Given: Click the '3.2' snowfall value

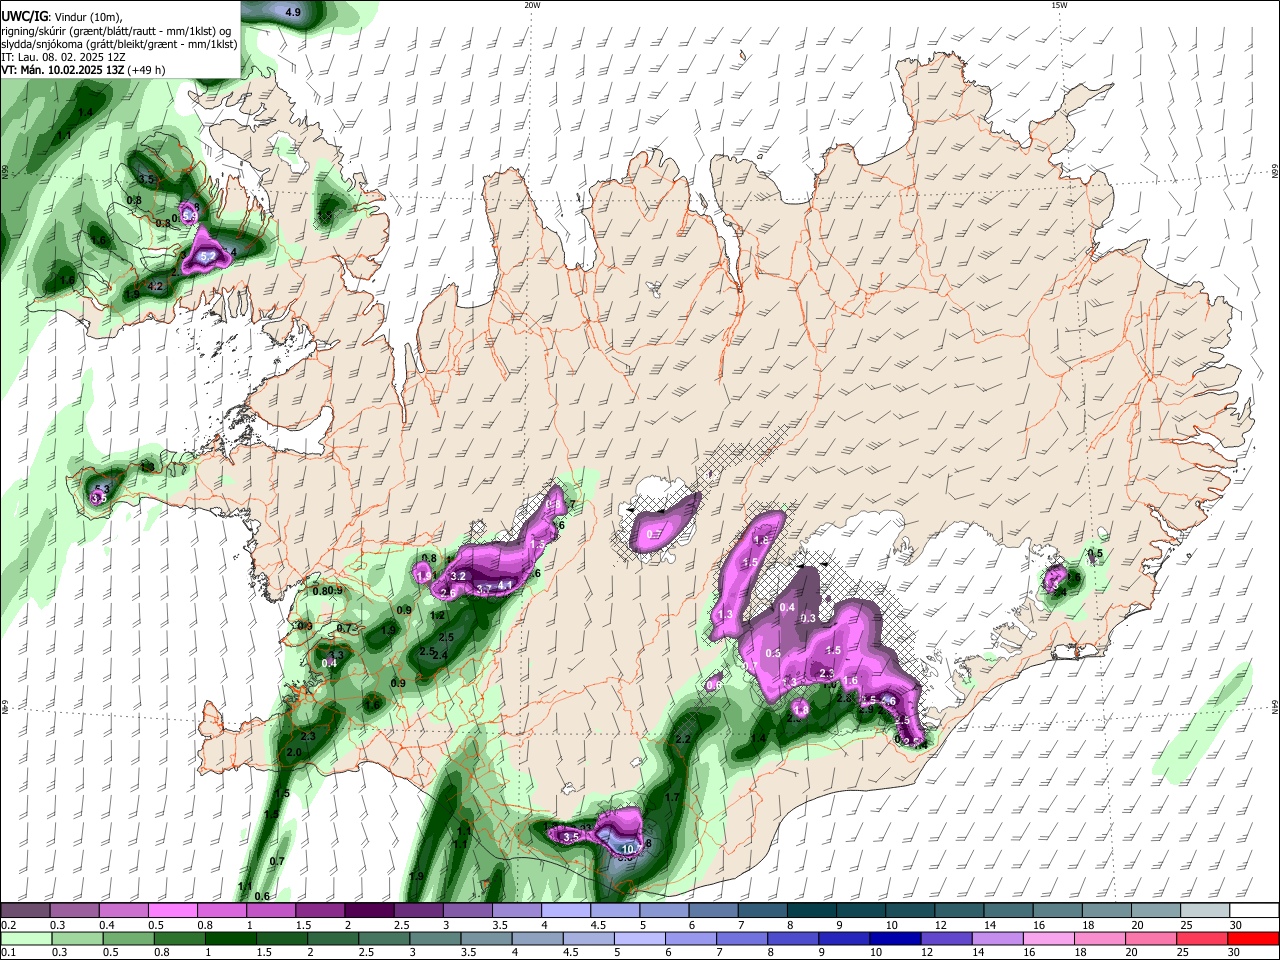Looking at the screenshot, I should 459,576.
